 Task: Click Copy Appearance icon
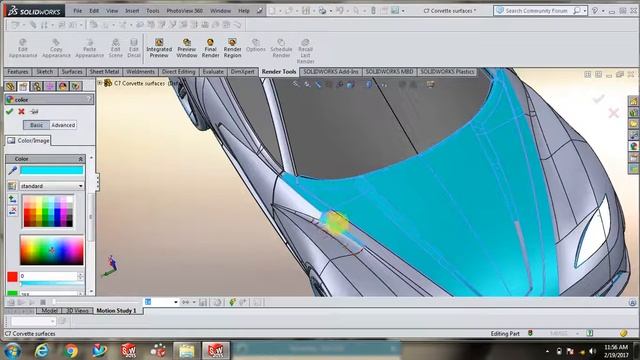(56, 48)
